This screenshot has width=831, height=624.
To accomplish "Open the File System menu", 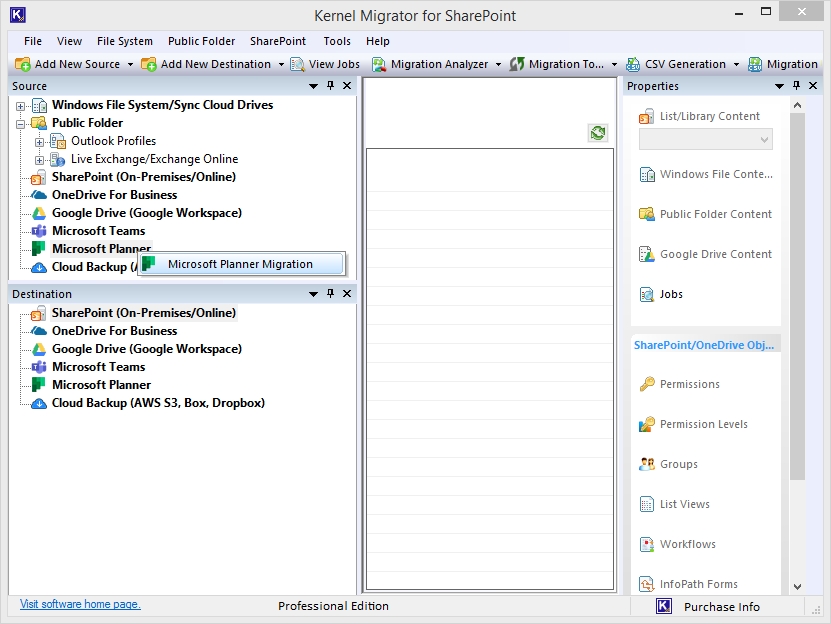I will point(125,41).
